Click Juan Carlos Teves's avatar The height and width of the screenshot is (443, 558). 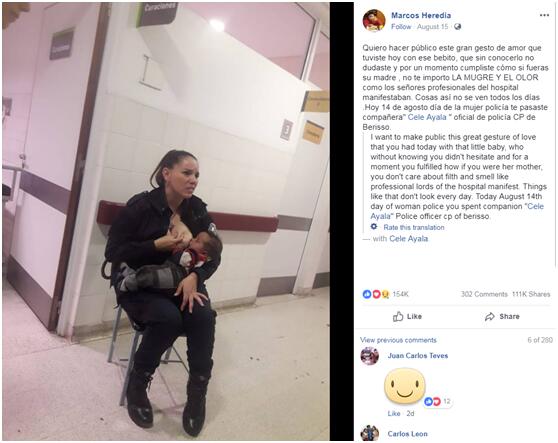coord(369,356)
